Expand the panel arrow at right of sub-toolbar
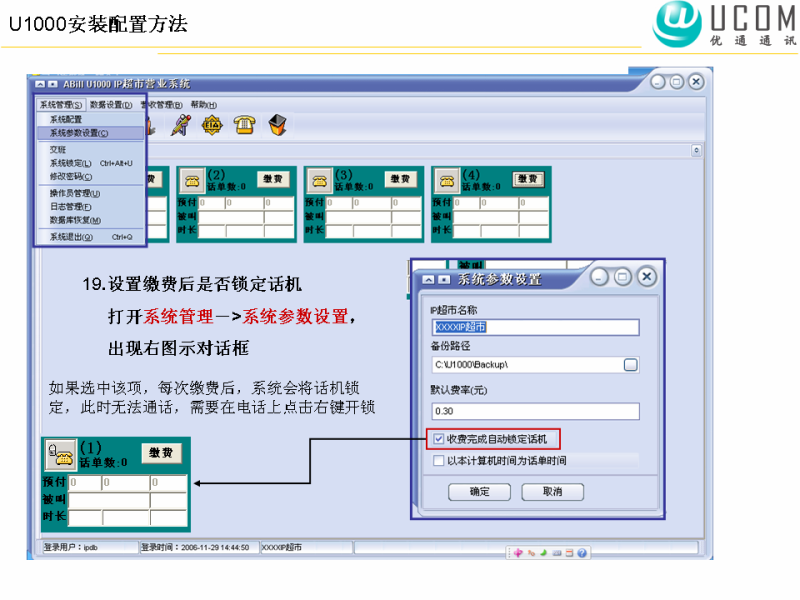Viewport: 800px width, 600px height. pos(696,151)
